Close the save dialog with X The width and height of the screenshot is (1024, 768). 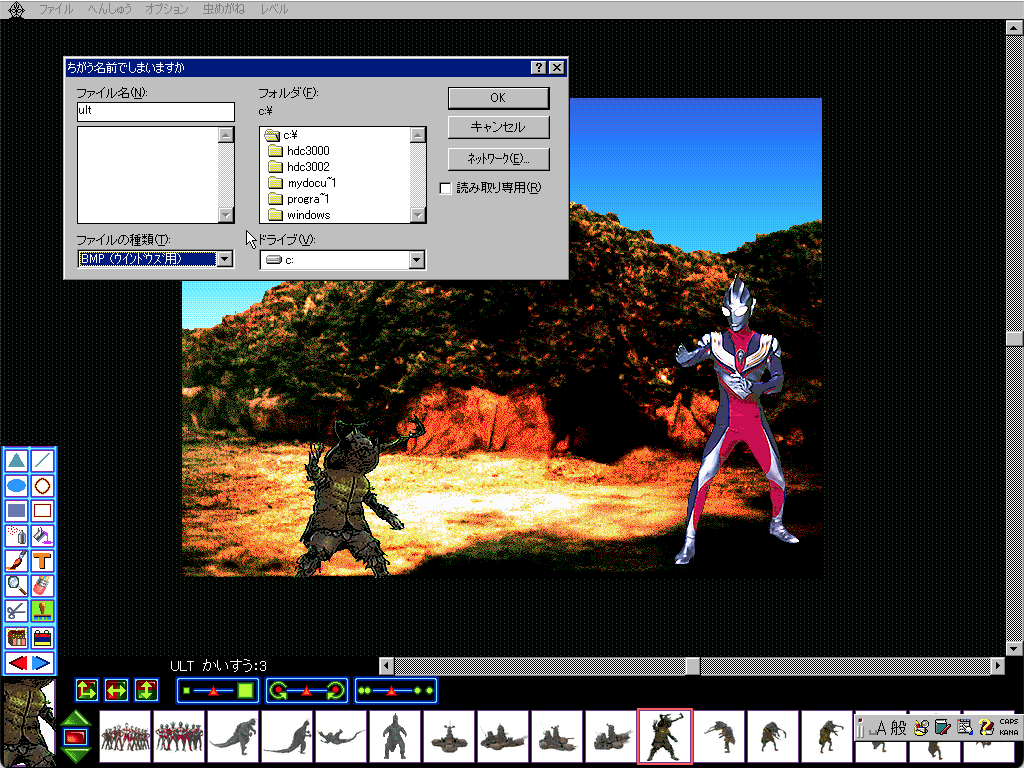(557, 67)
